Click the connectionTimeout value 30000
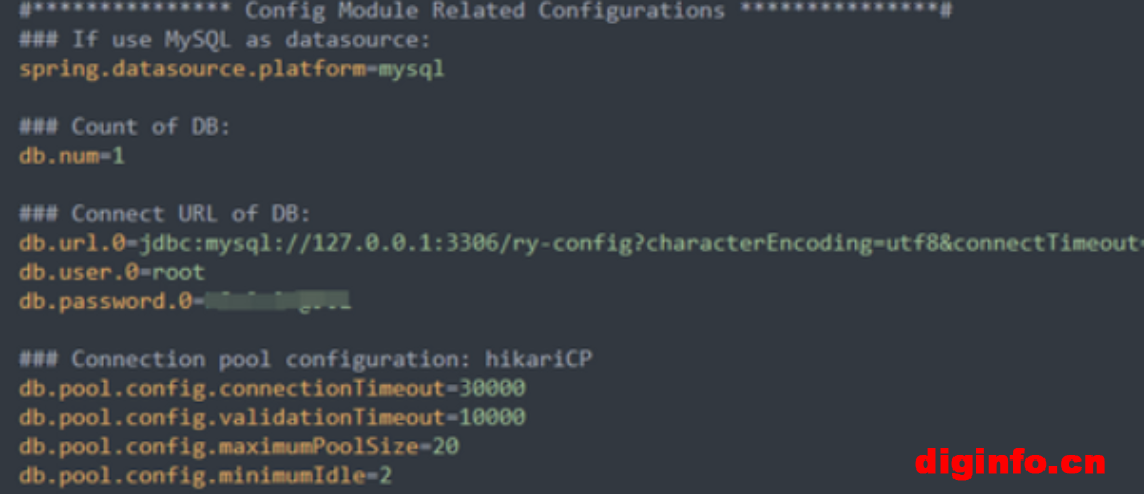The height and width of the screenshot is (494, 1144). tap(492, 388)
